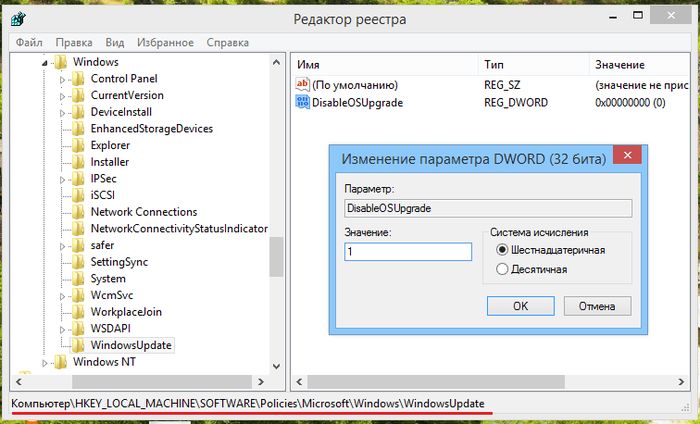Click the Отмена button
This screenshot has height=424, width=700.
pos(597,306)
